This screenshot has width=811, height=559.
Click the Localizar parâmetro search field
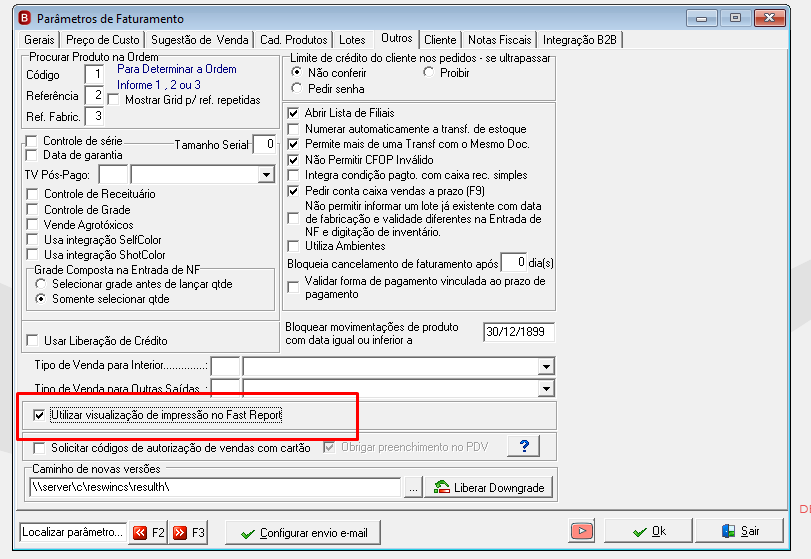point(73,532)
